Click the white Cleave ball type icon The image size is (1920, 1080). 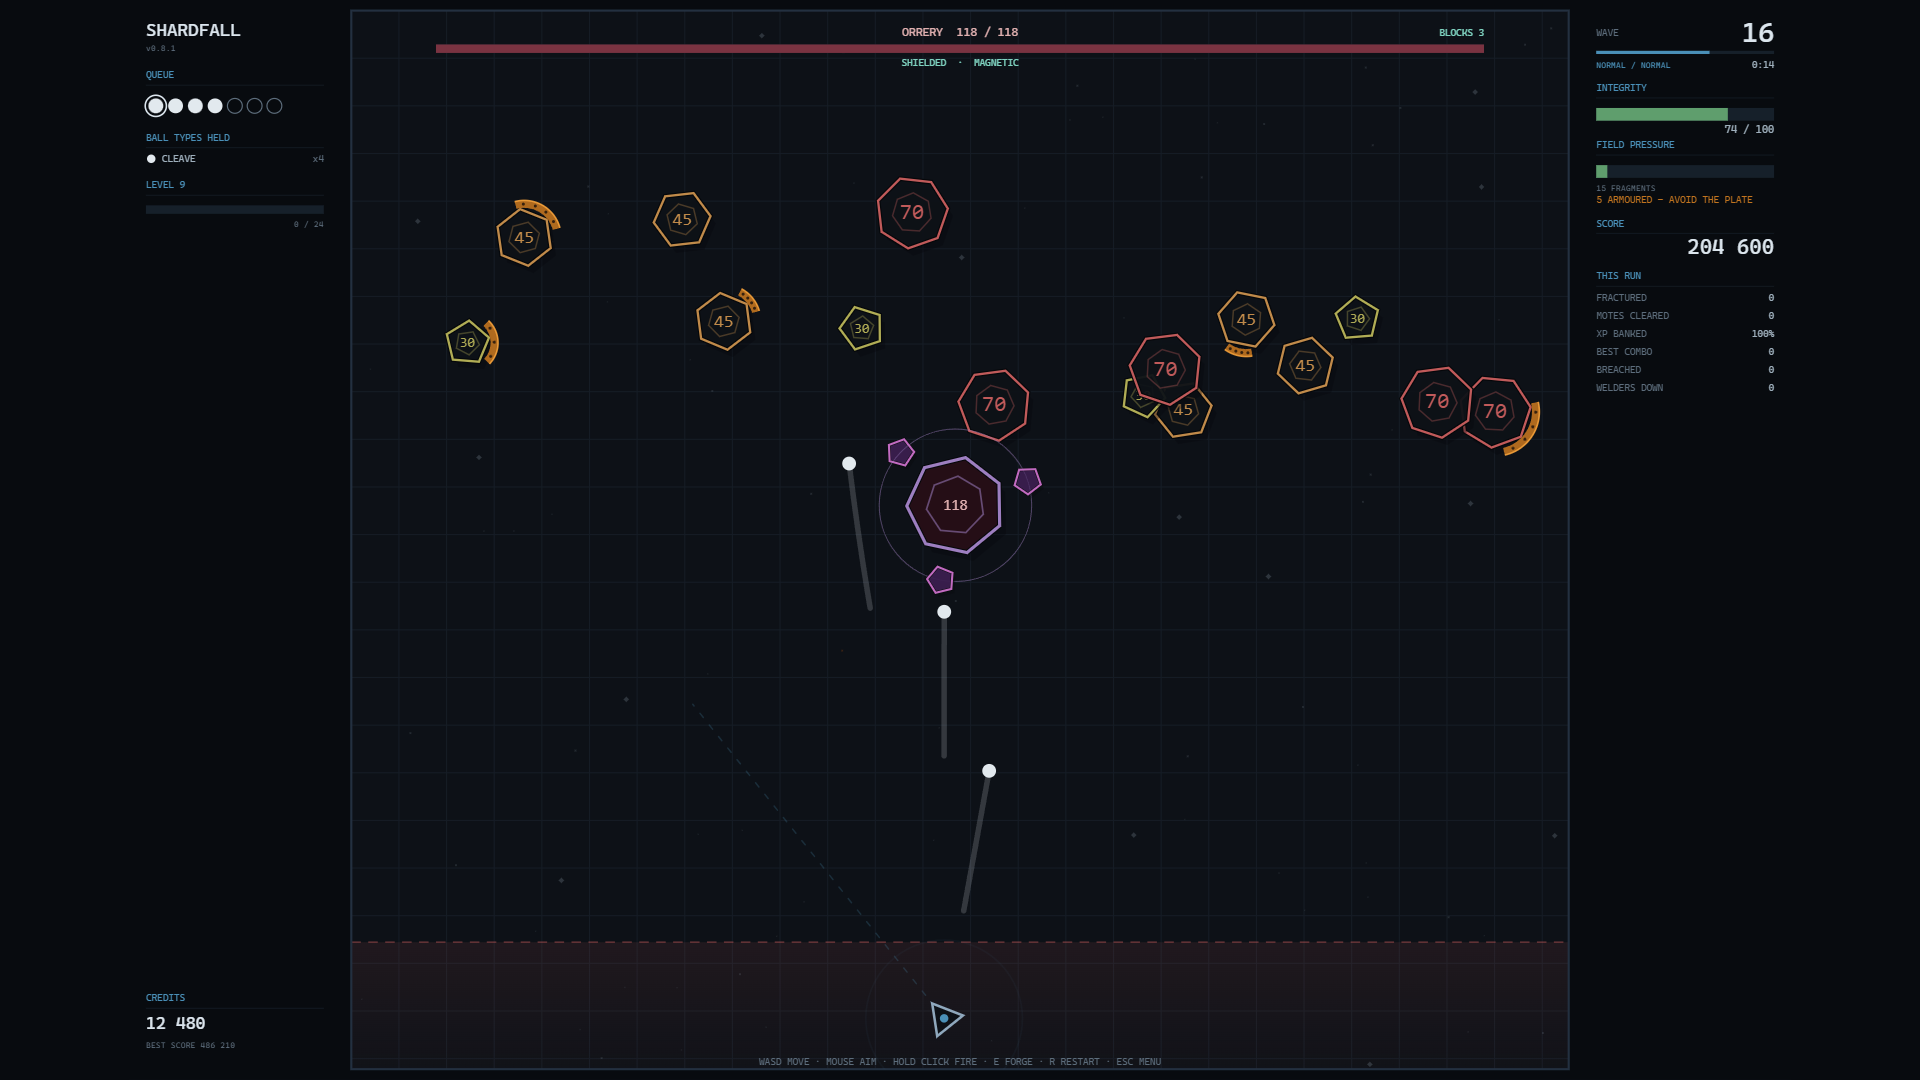pyautogui.click(x=151, y=159)
